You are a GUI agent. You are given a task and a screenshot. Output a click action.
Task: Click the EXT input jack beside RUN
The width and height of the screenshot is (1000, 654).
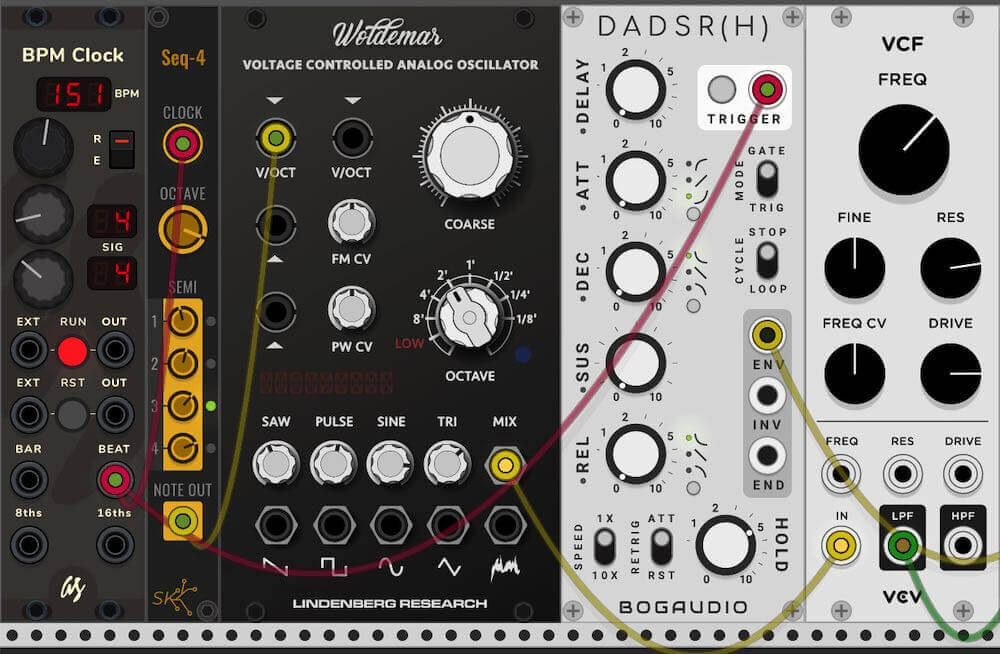pos(29,350)
